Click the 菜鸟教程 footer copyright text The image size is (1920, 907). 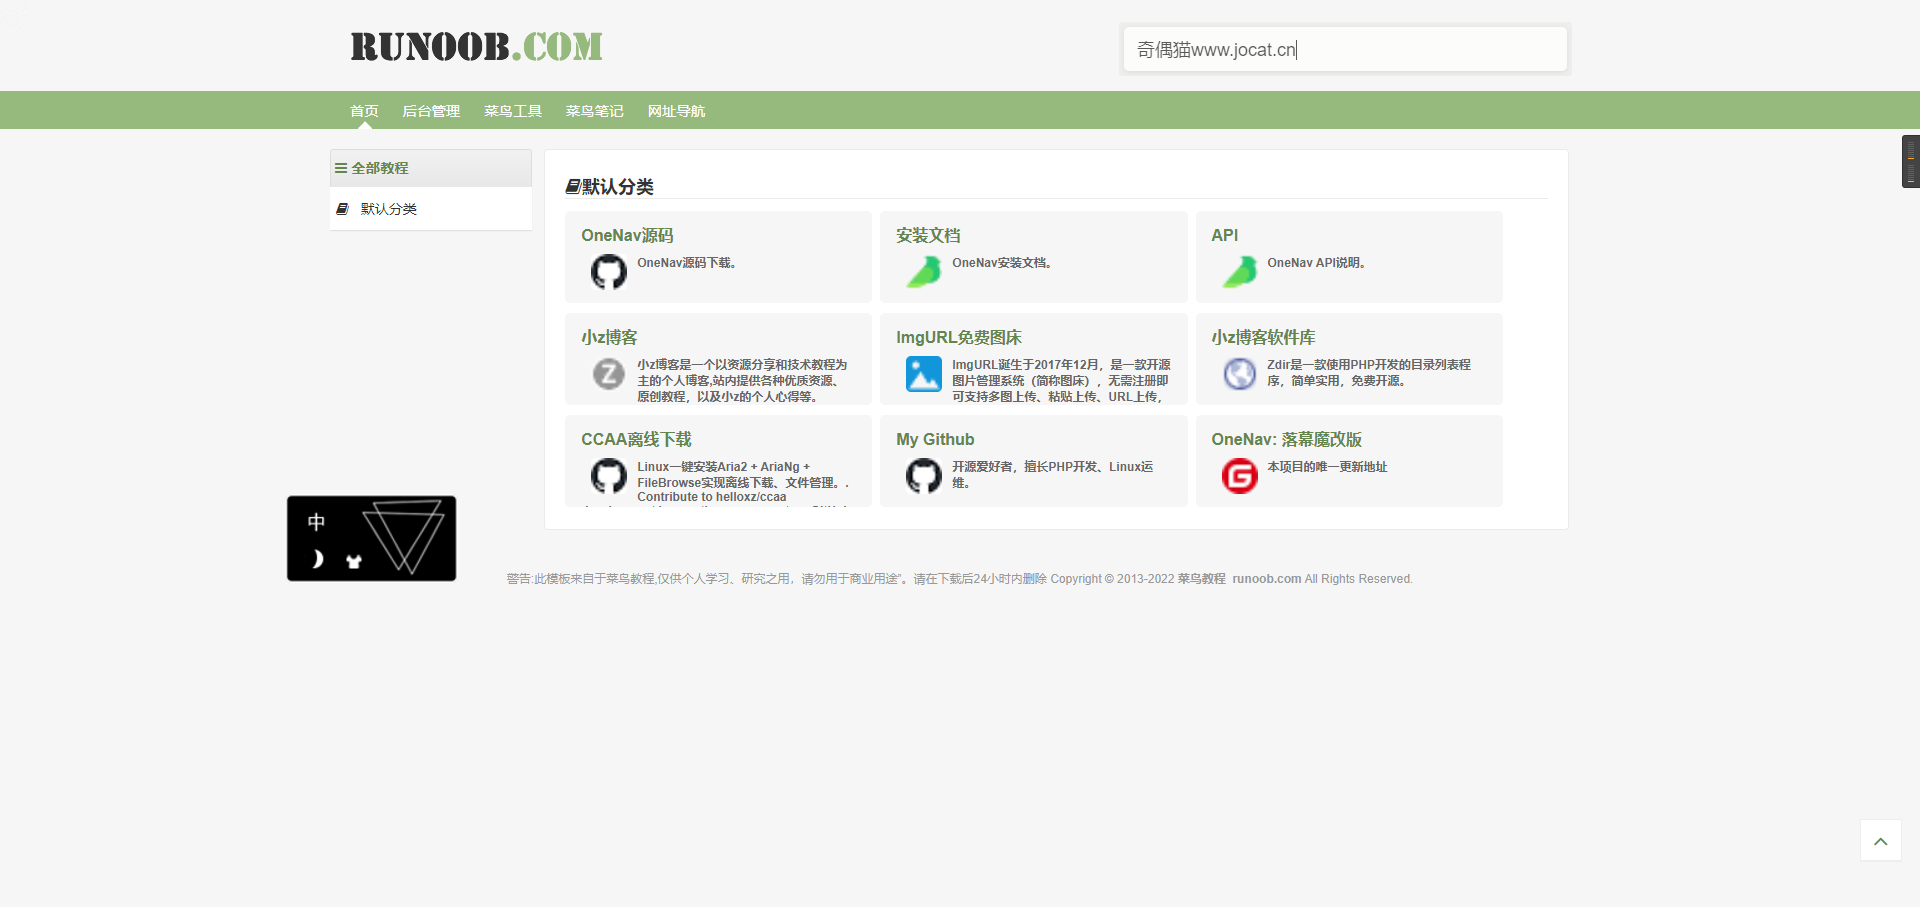(x=1201, y=579)
